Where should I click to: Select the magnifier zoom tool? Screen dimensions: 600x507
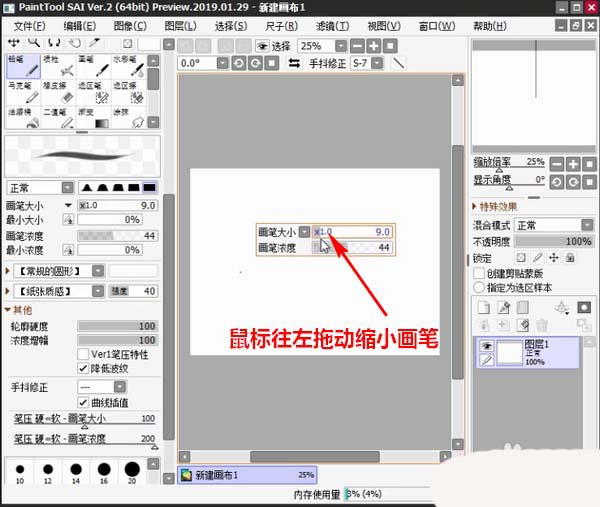[x=34, y=43]
